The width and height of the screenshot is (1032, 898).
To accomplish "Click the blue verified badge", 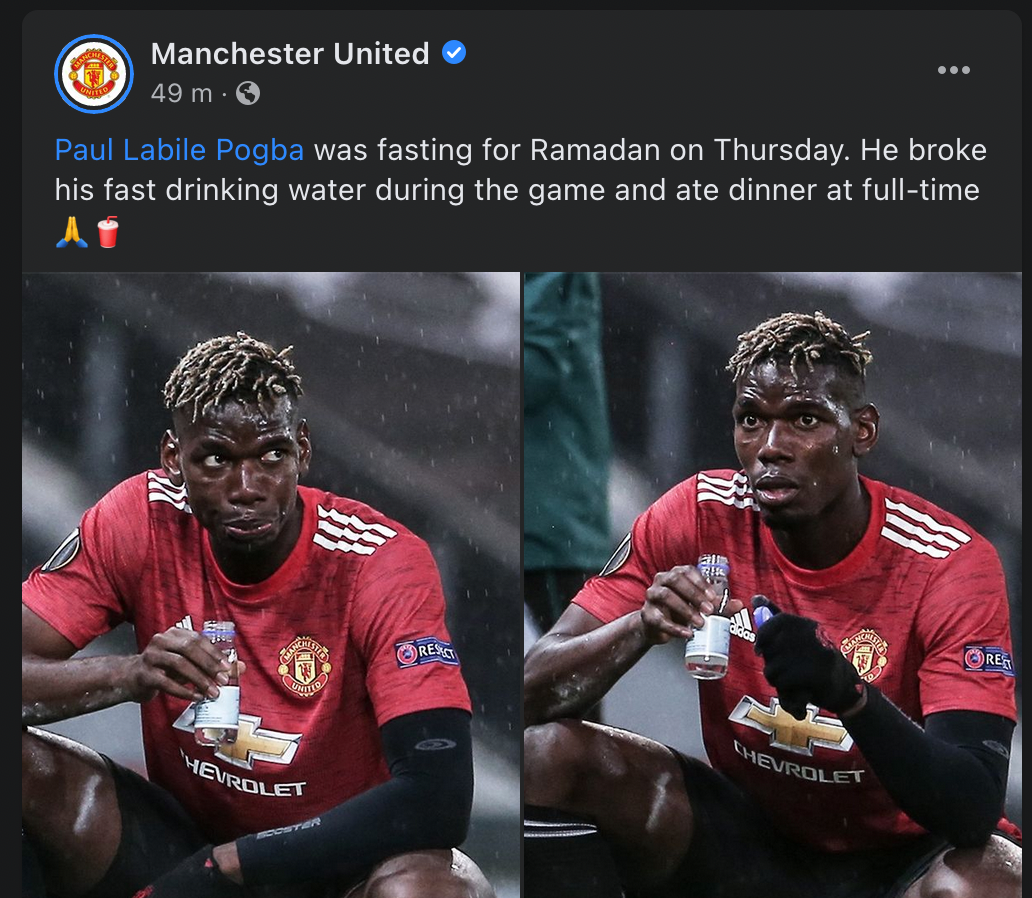I will 453,52.
